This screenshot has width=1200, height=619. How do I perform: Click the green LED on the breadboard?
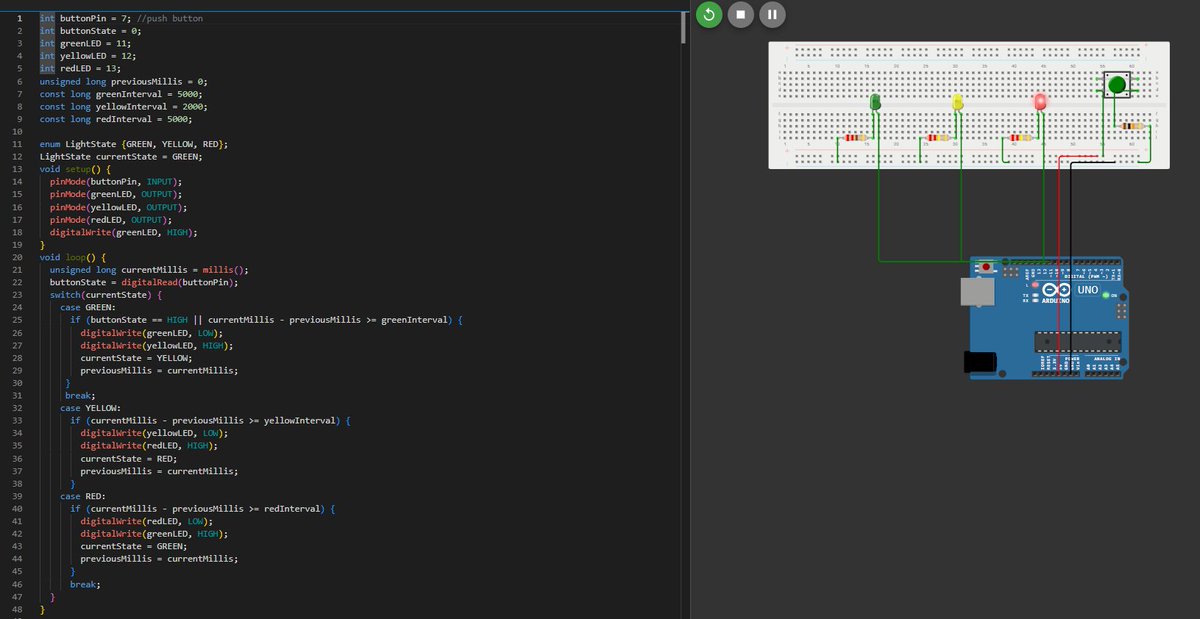click(x=876, y=102)
